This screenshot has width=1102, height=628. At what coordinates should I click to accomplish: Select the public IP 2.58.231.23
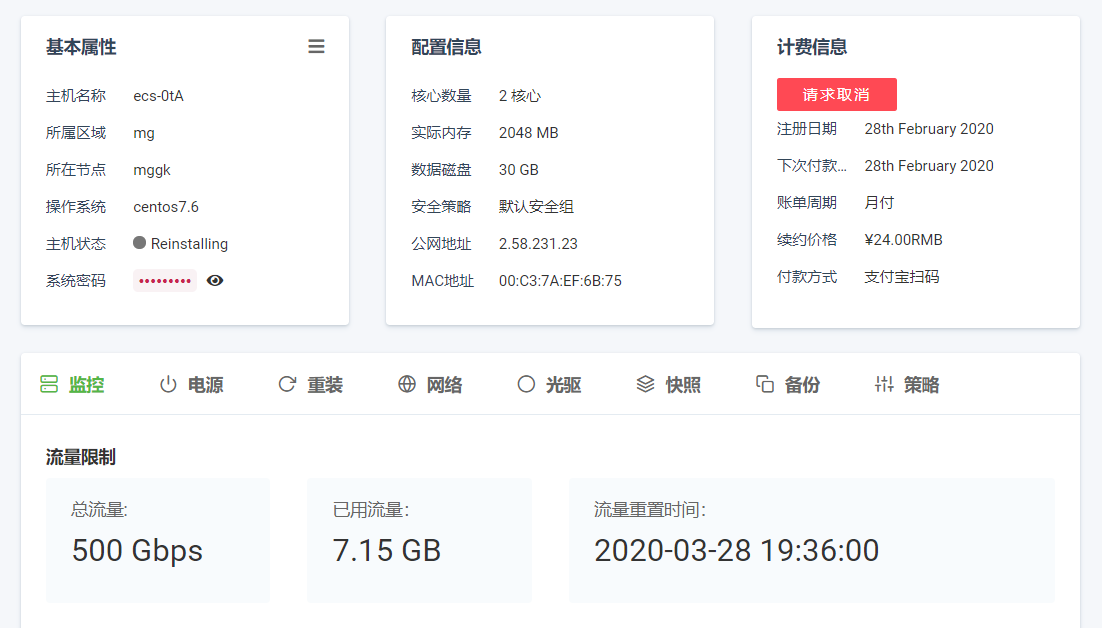pyautogui.click(x=538, y=244)
